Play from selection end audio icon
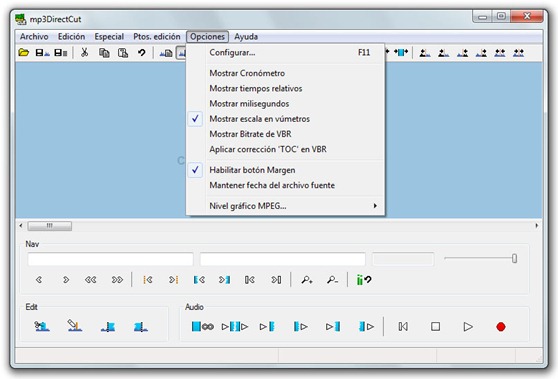Screen dimensions: 558x379 point(367,326)
